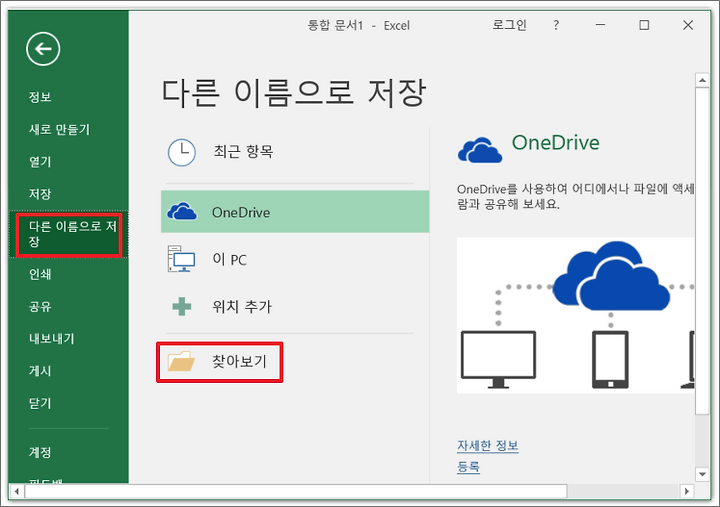Open help with the question mark
The image size is (720, 507).
pyautogui.click(x=556, y=25)
